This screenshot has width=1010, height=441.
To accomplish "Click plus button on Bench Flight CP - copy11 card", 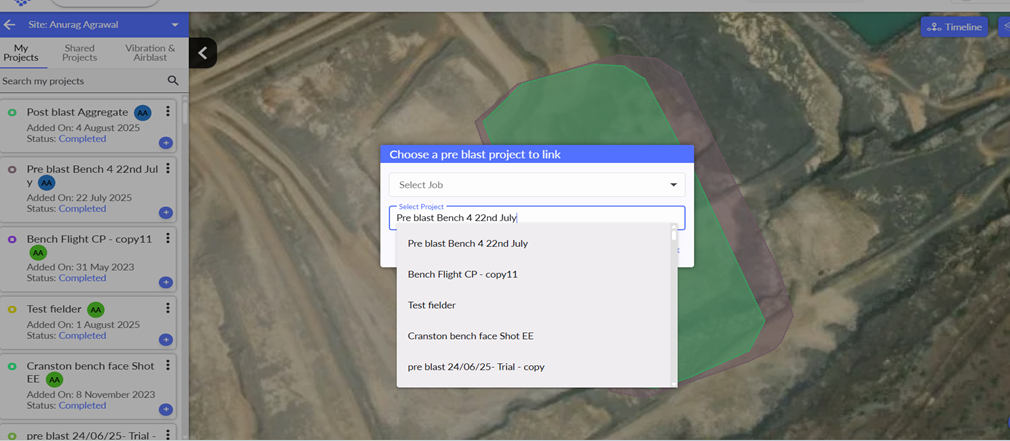I will click(166, 282).
